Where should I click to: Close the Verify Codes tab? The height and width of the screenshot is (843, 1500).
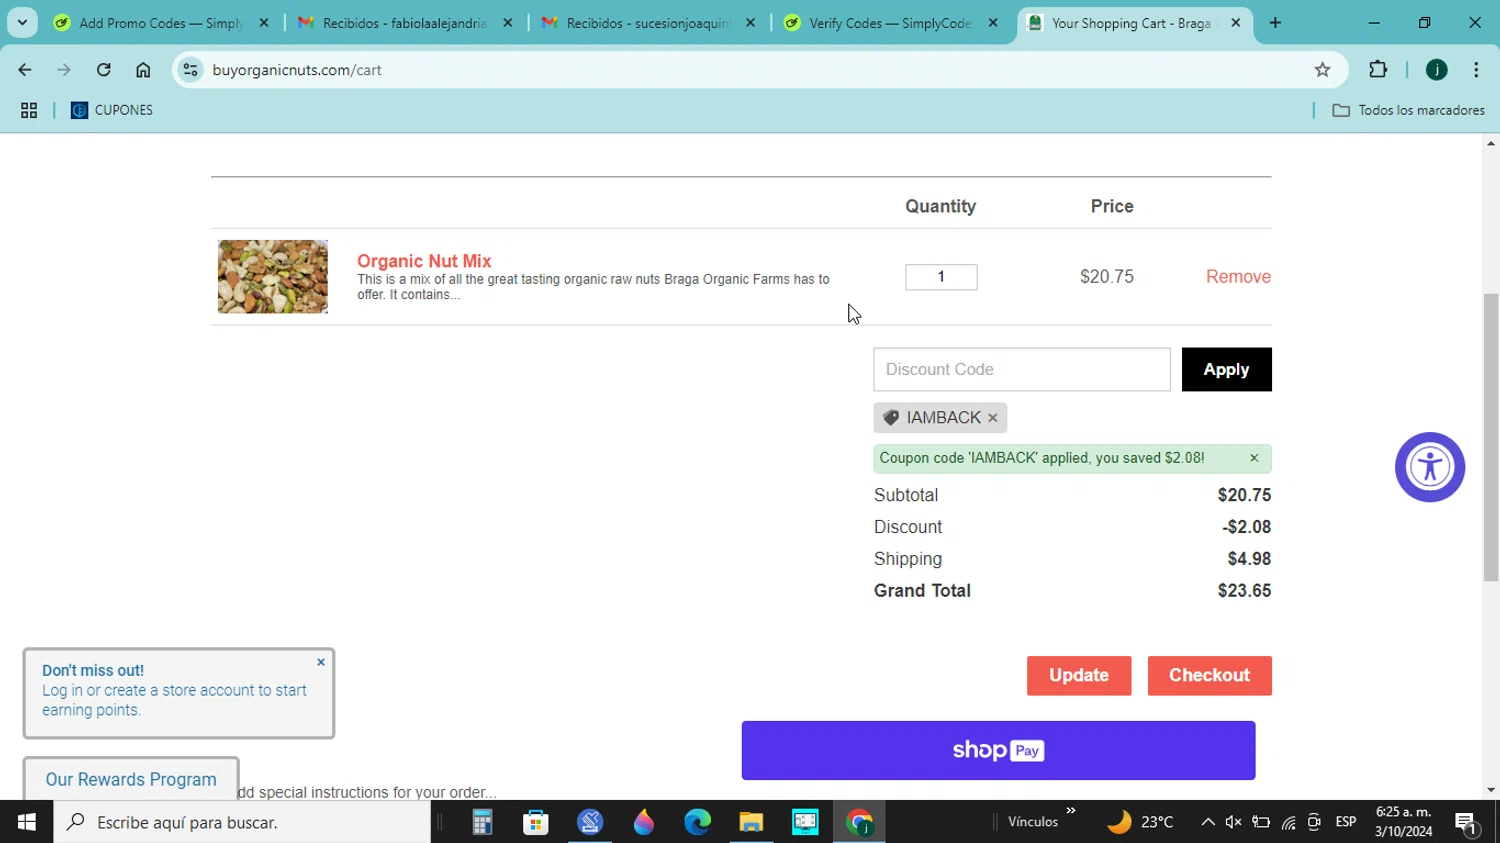click(x=993, y=23)
